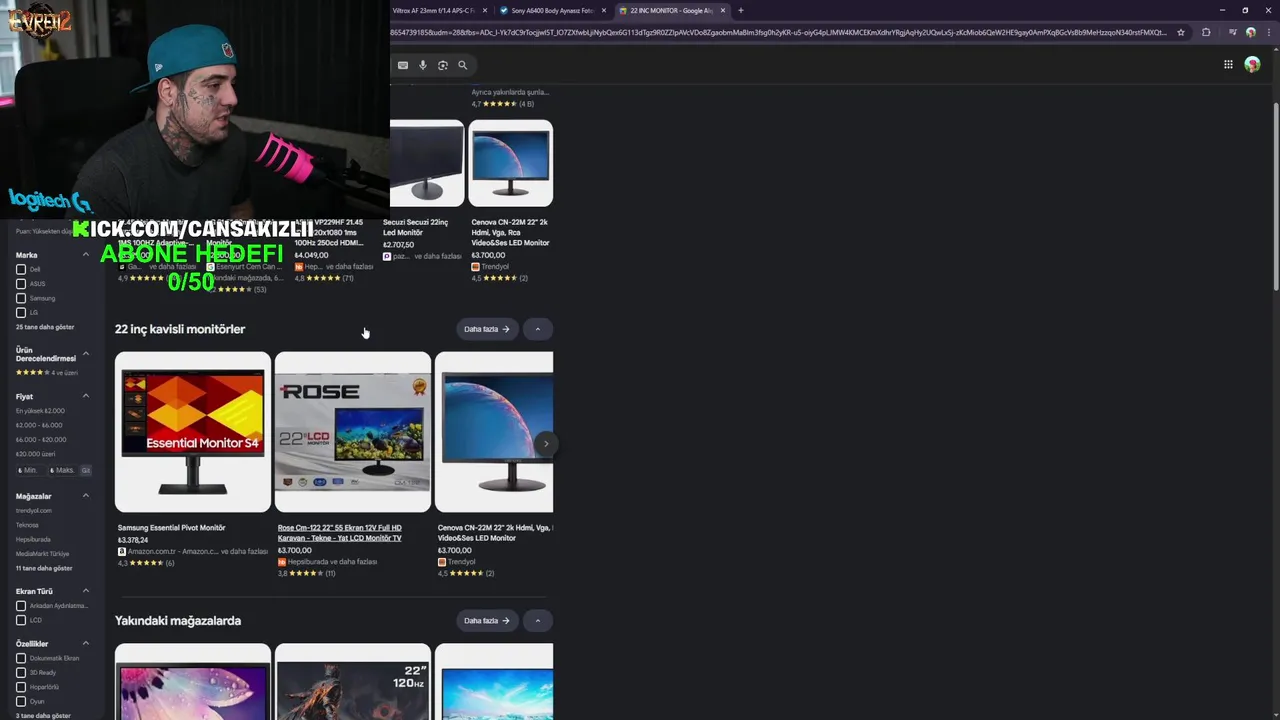This screenshot has width=1280, height=720.
Task: Open Secuzi 22inç Led Monitör listing
Action: pos(416,227)
